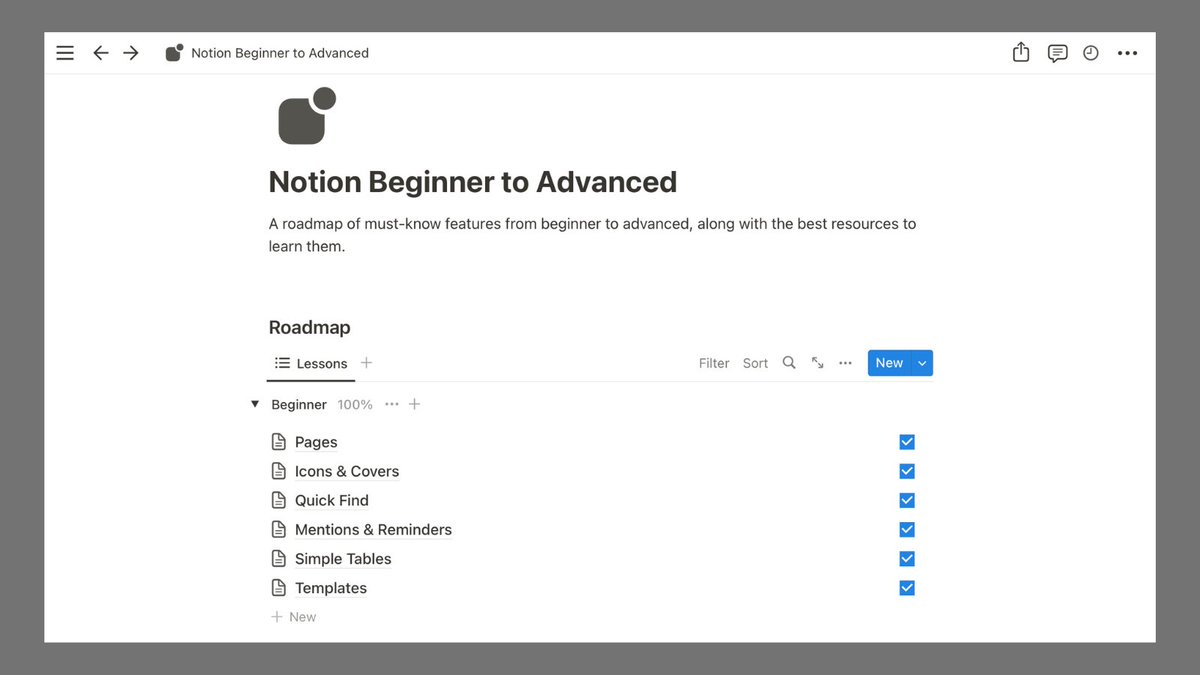Click the 100% progress value

tap(355, 404)
